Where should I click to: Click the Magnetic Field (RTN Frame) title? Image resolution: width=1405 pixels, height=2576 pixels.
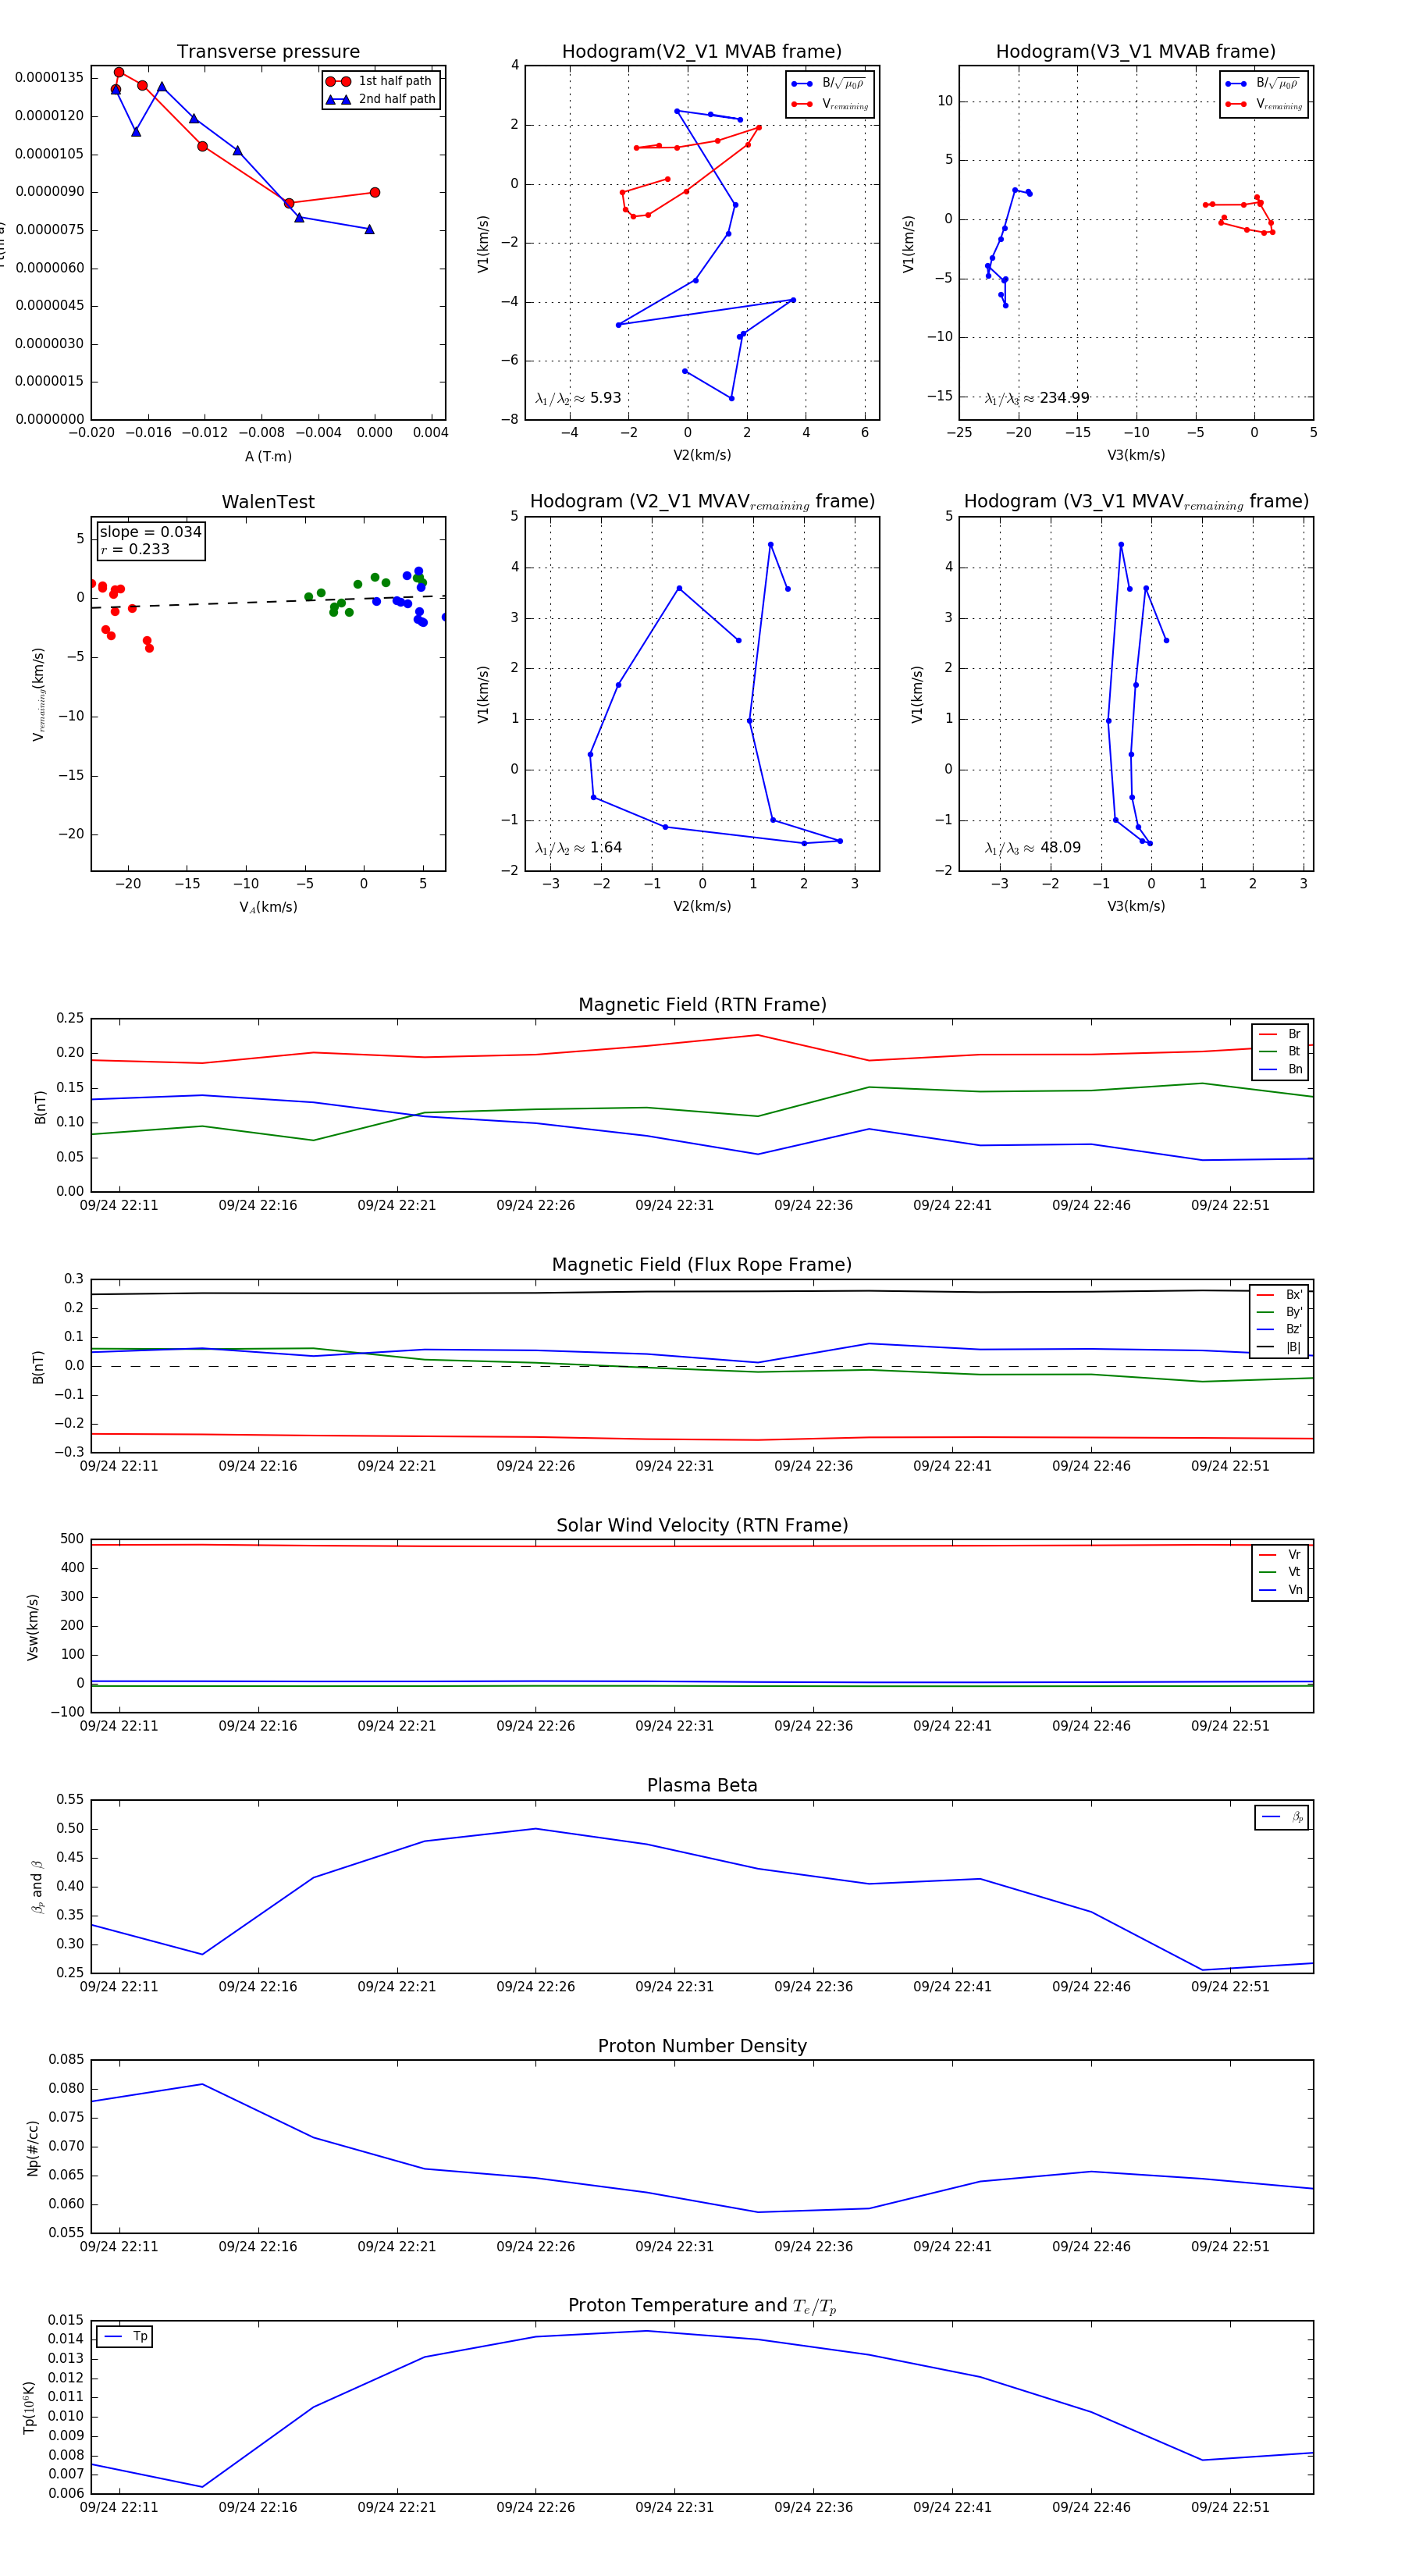pos(702,1005)
